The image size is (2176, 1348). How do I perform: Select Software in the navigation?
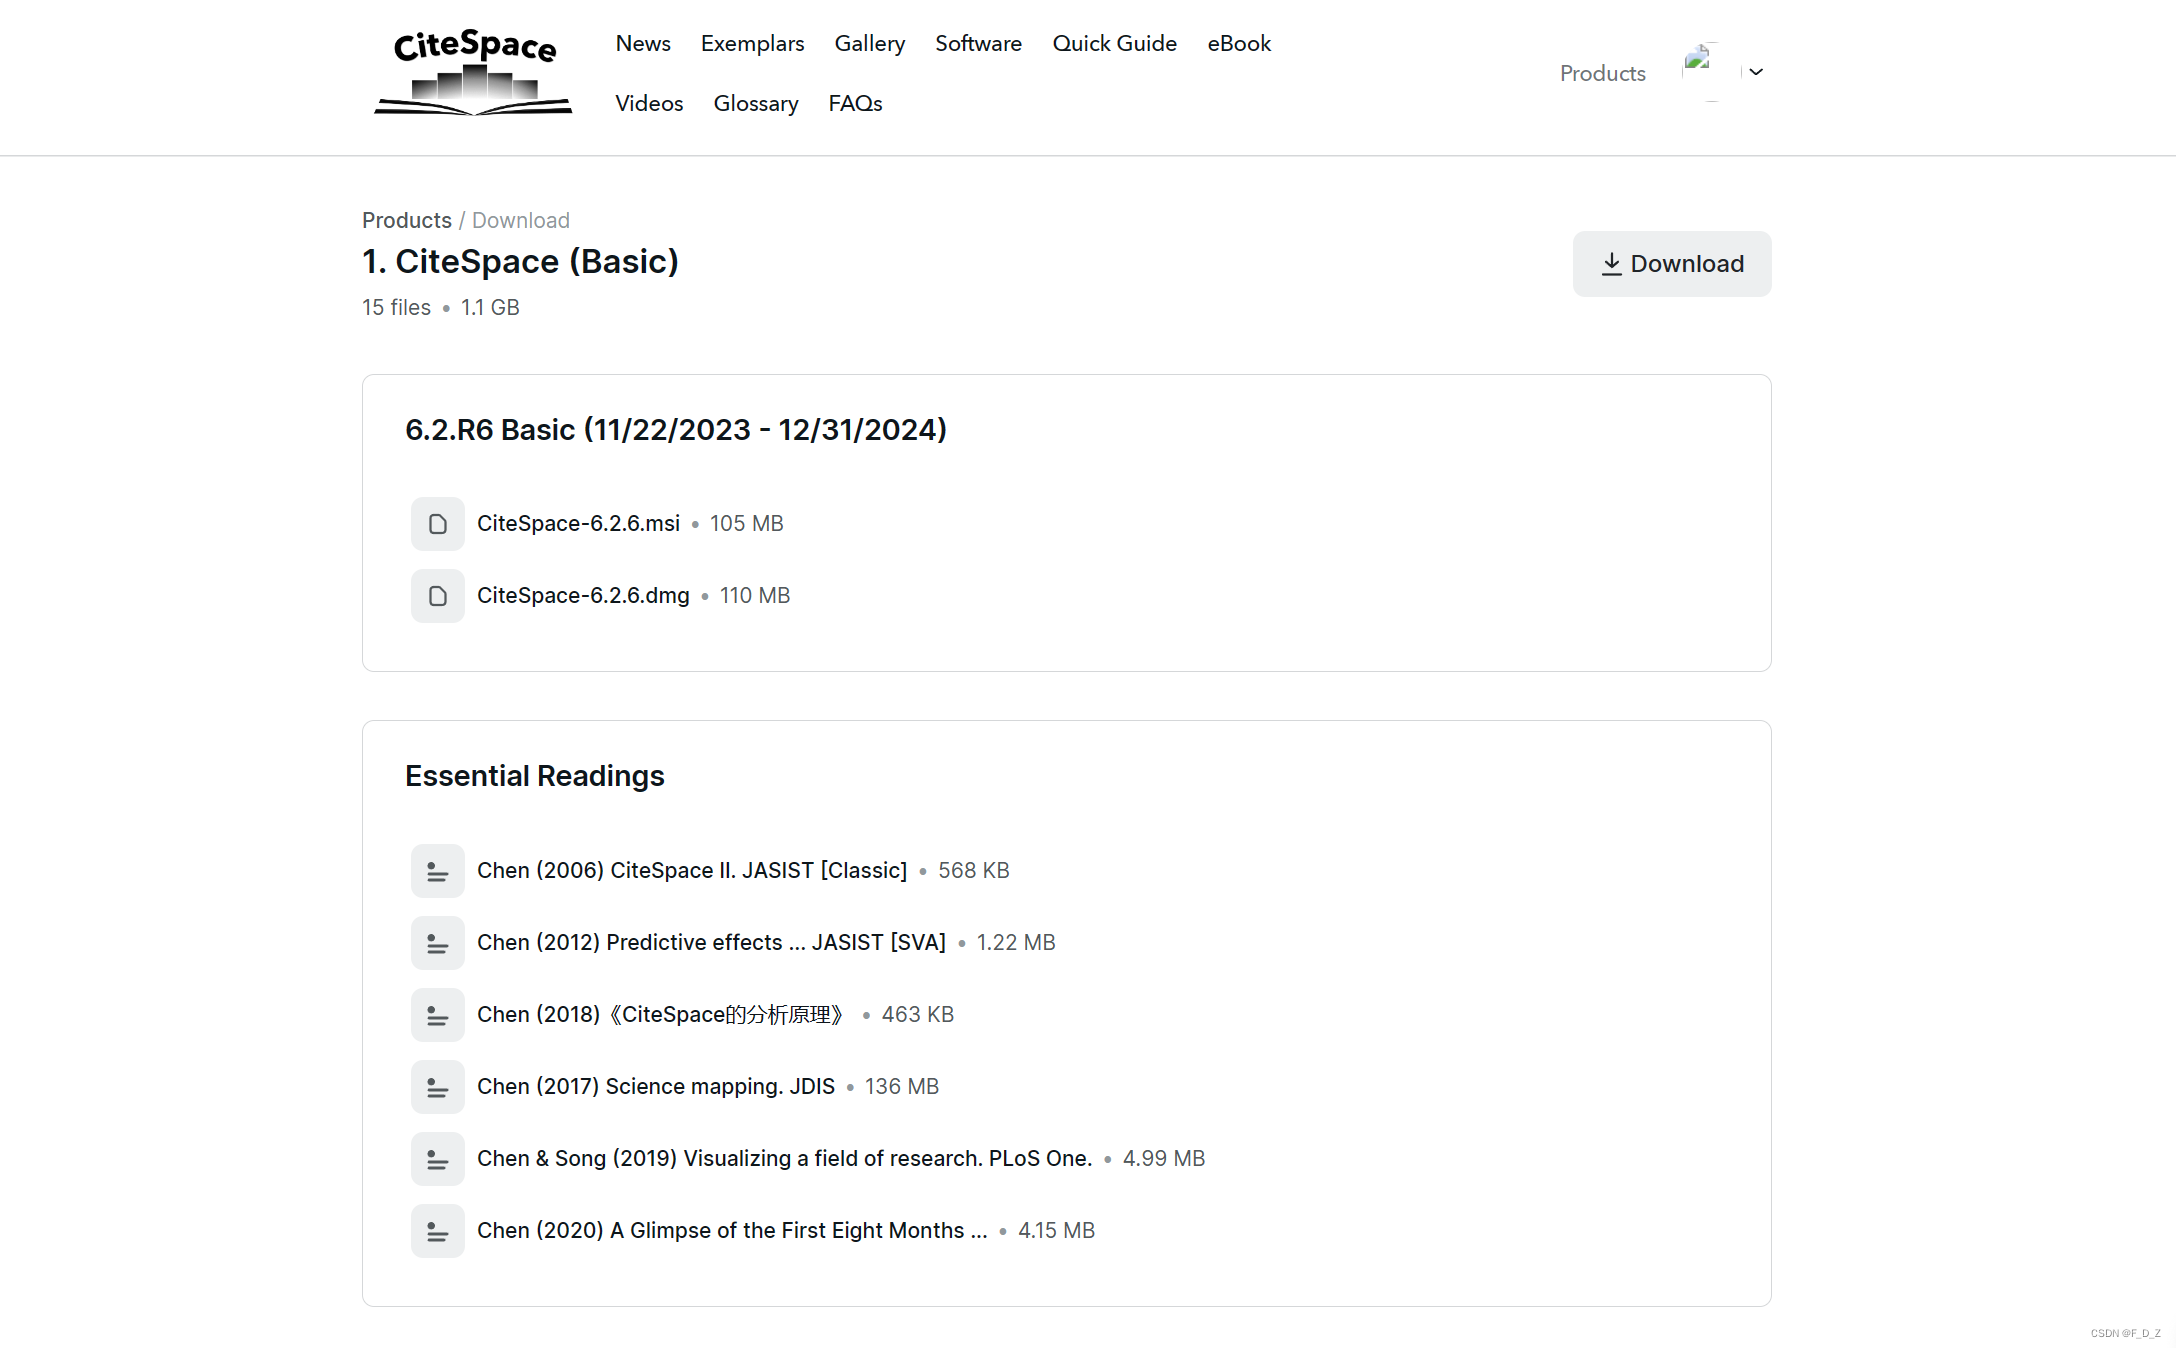pyautogui.click(x=978, y=43)
